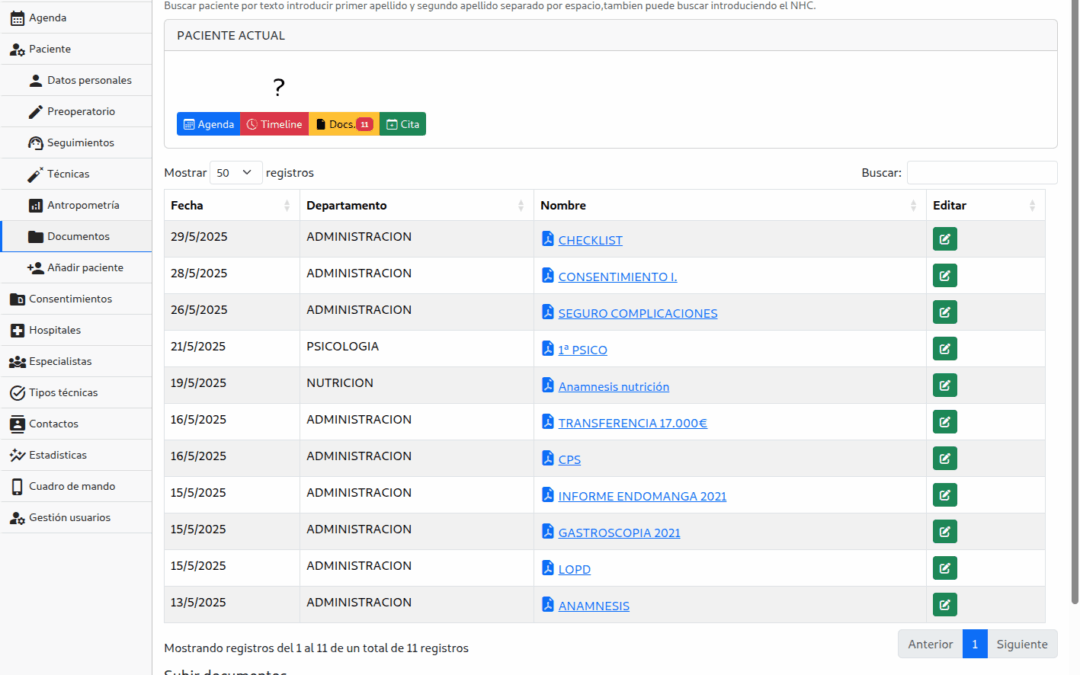
Task: Open the LOPD document link
Action: [x=574, y=570]
